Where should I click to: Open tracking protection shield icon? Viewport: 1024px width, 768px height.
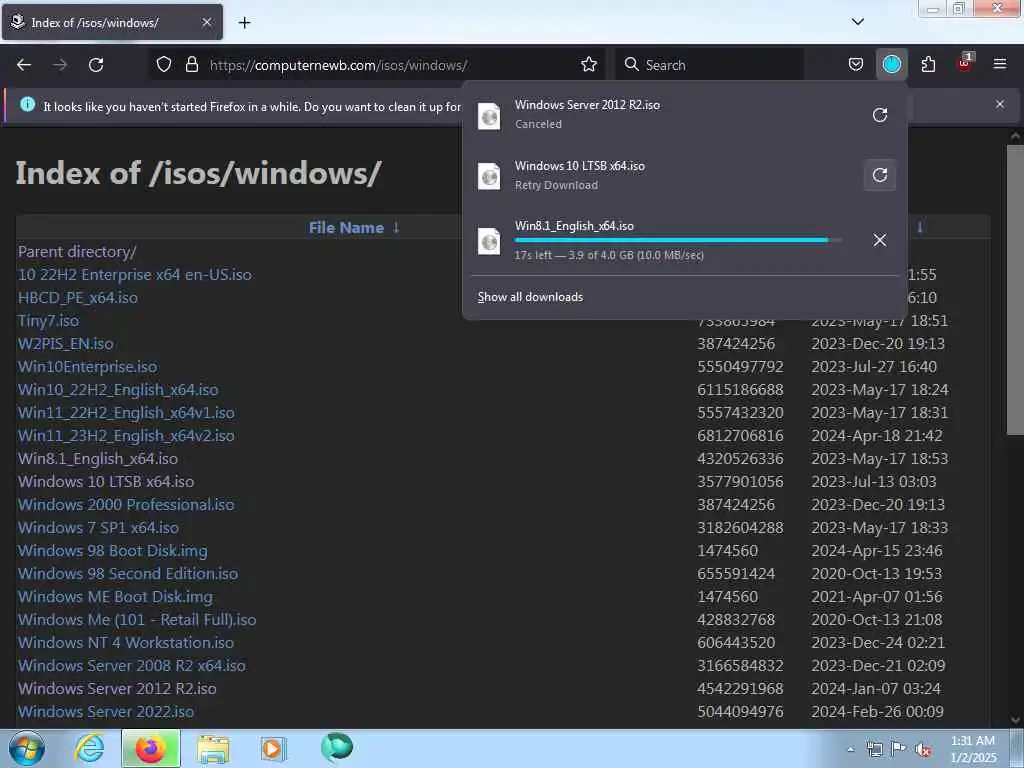[164, 65]
